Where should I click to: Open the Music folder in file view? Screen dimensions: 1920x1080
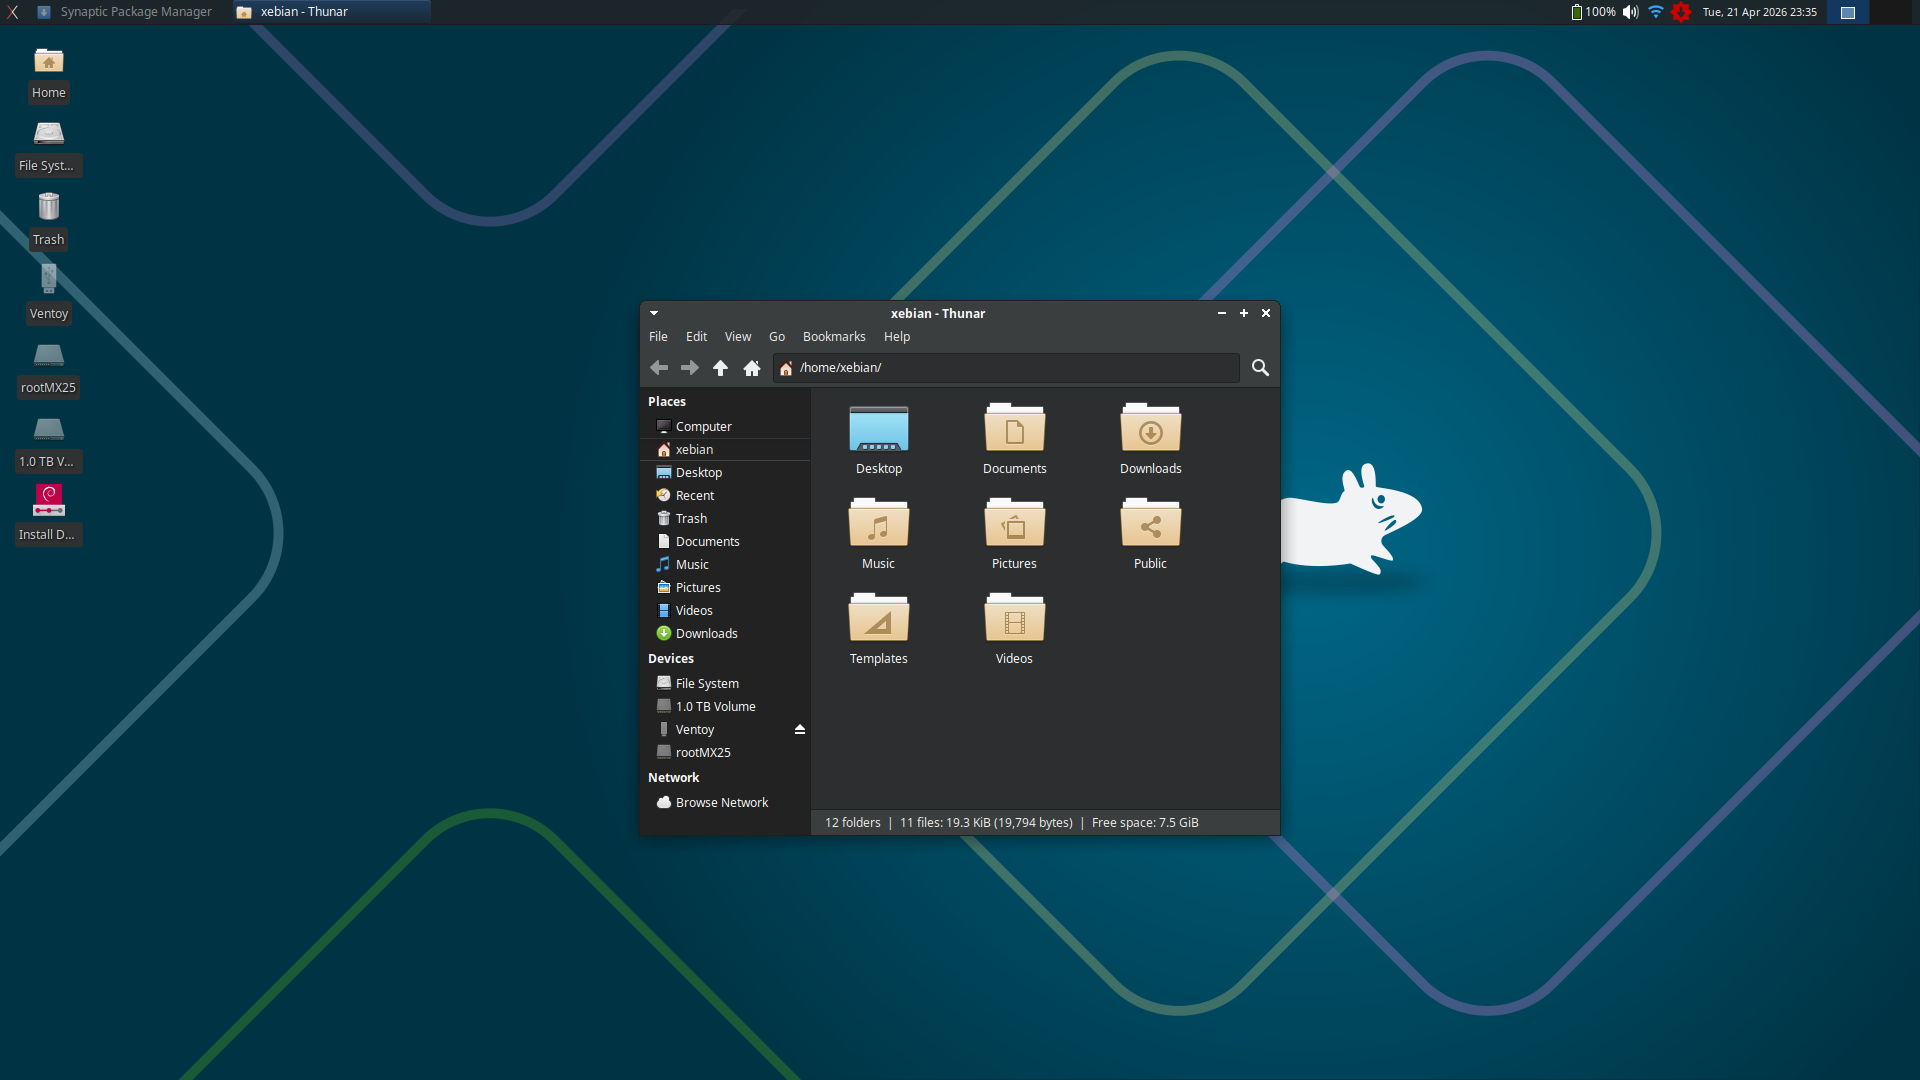tap(878, 525)
